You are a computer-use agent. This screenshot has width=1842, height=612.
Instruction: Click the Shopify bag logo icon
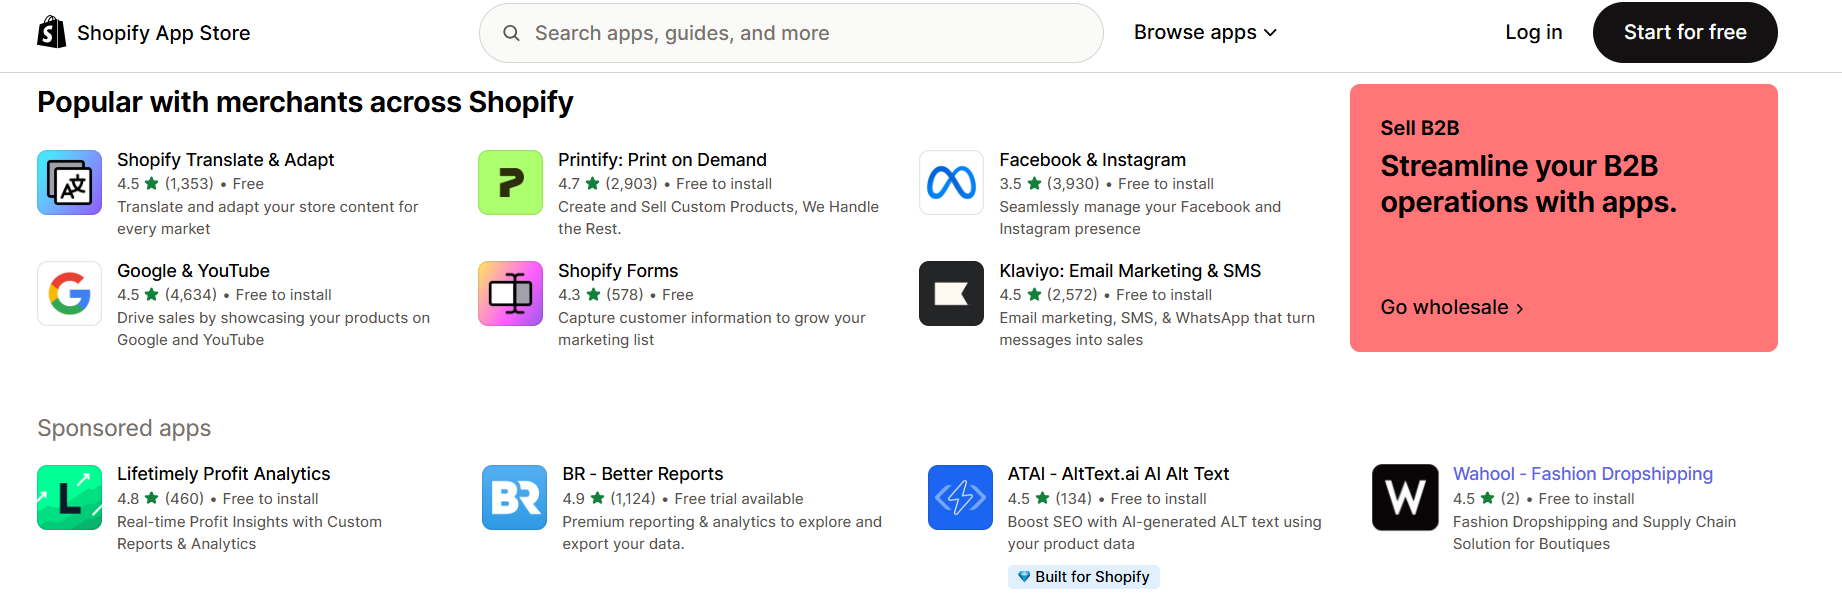pyautogui.click(x=51, y=32)
